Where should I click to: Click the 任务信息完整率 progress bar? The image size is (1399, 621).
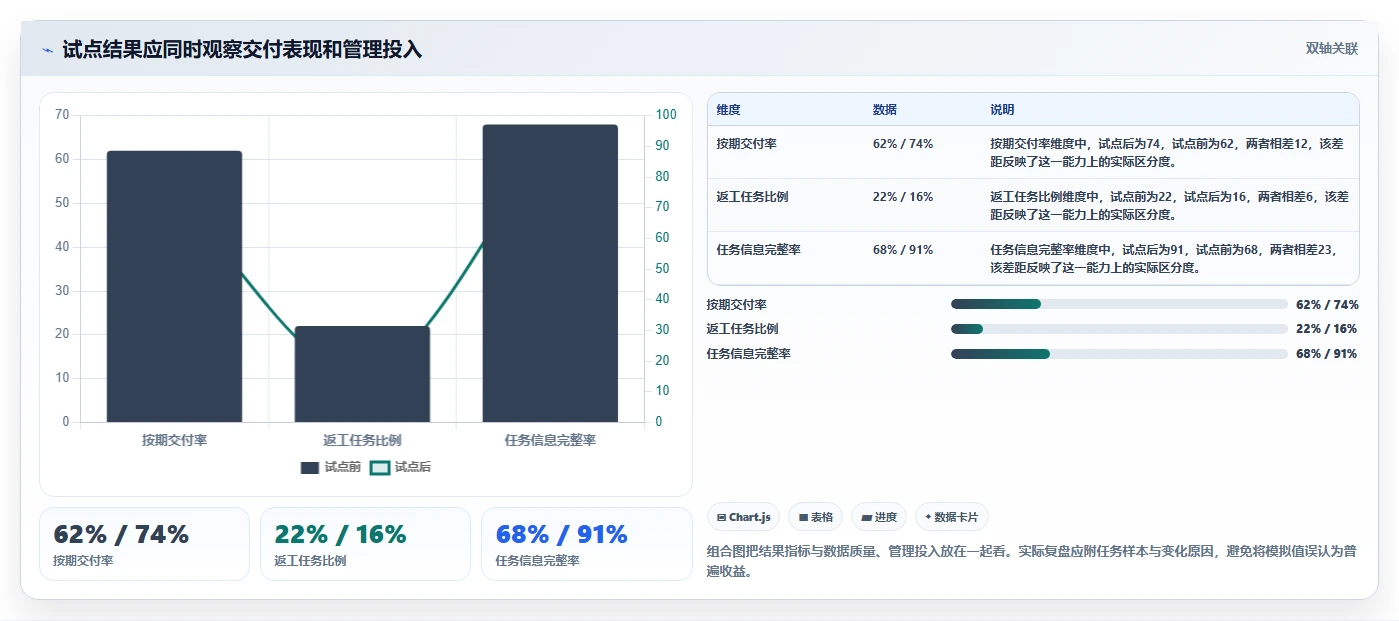[x=1119, y=354]
